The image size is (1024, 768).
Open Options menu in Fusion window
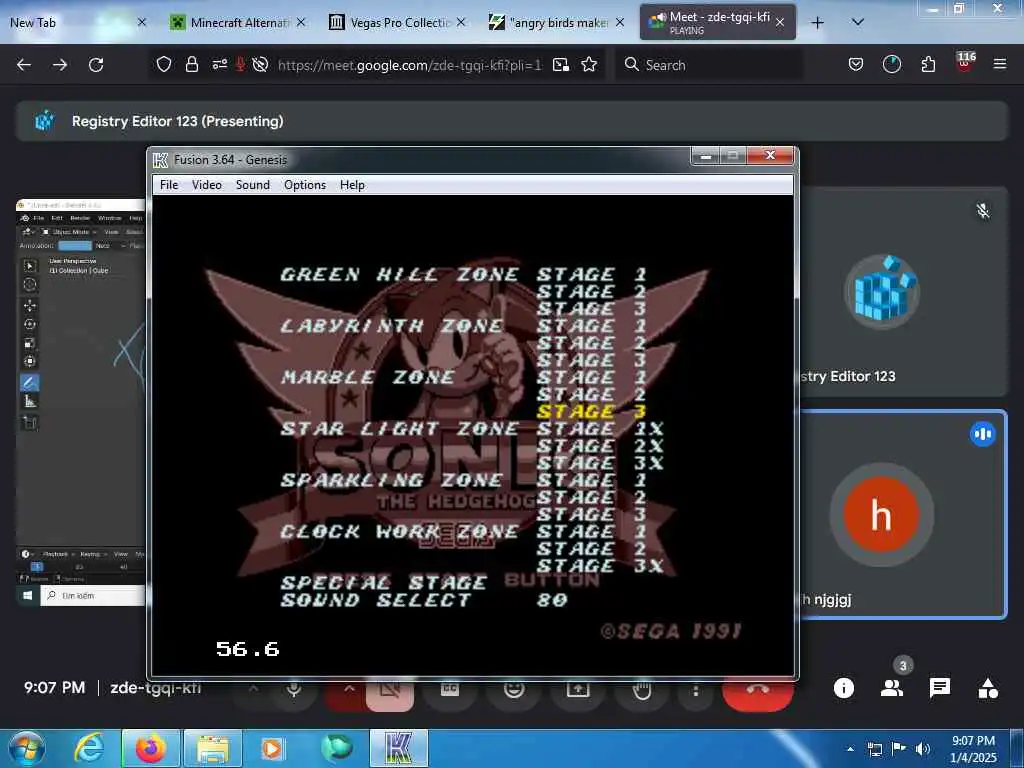point(305,185)
